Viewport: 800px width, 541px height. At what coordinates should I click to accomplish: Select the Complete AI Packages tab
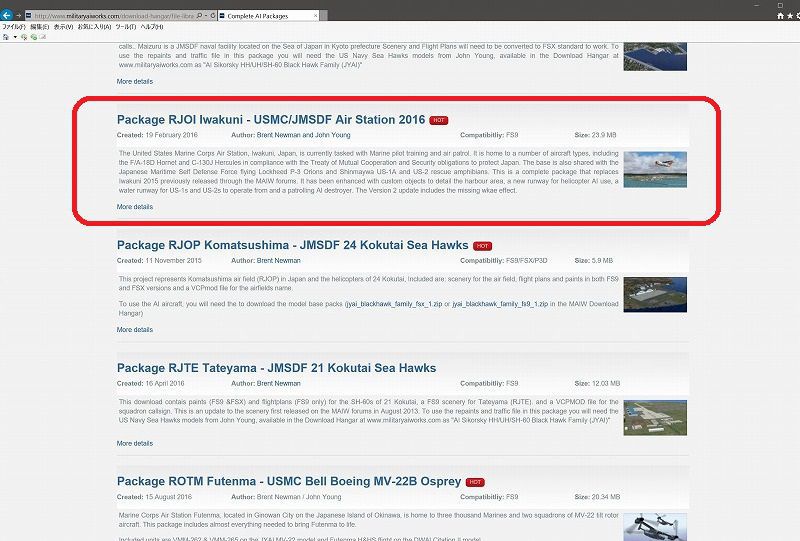point(268,16)
